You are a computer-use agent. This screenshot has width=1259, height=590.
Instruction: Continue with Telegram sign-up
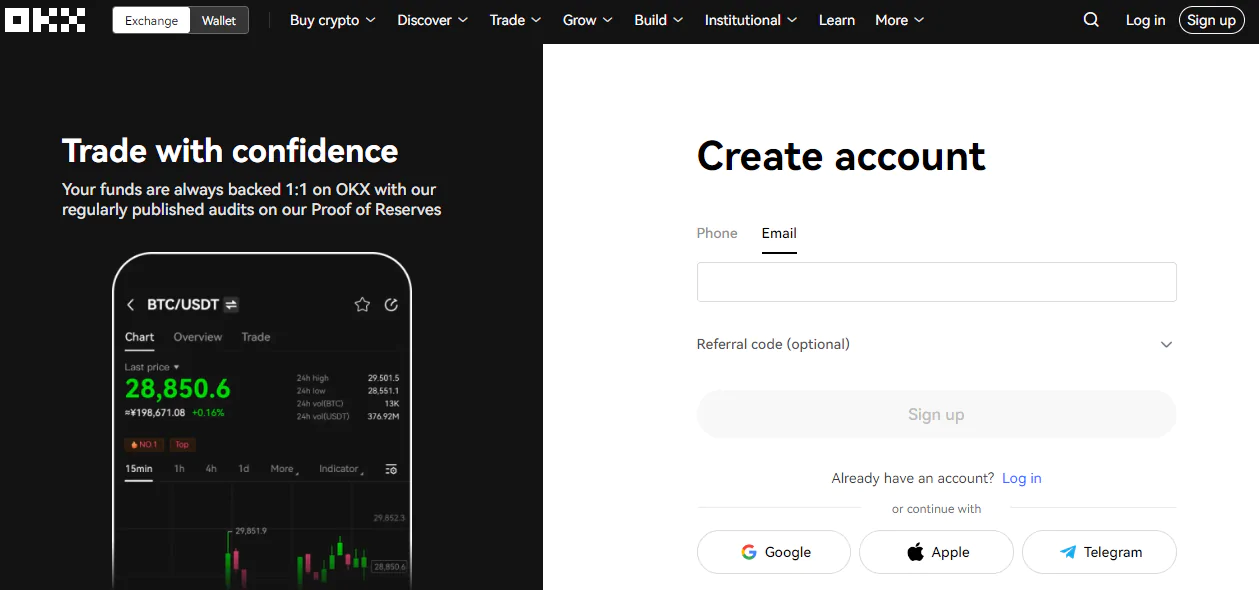tap(1099, 552)
